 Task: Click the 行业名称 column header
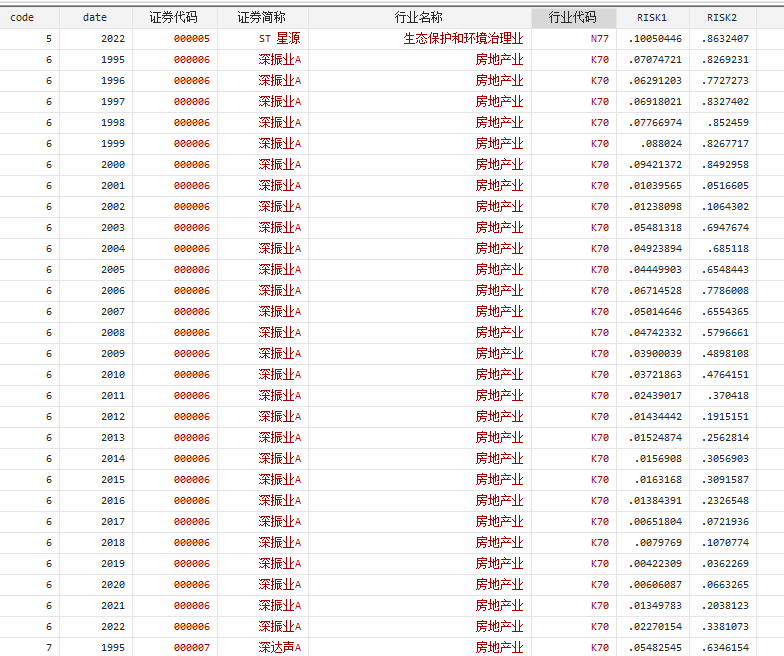click(418, 17)
